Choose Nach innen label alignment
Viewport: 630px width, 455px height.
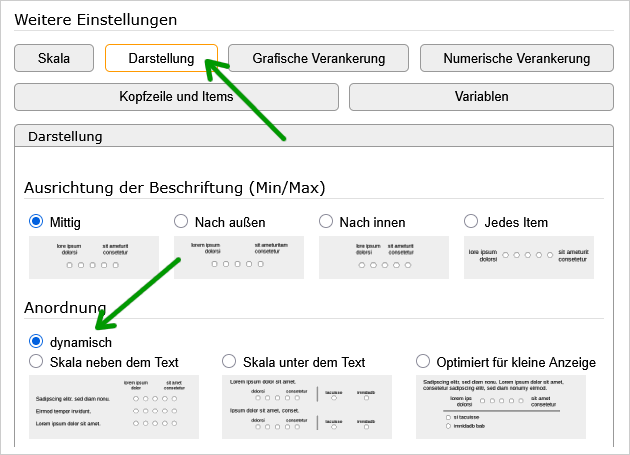point(326,221)
